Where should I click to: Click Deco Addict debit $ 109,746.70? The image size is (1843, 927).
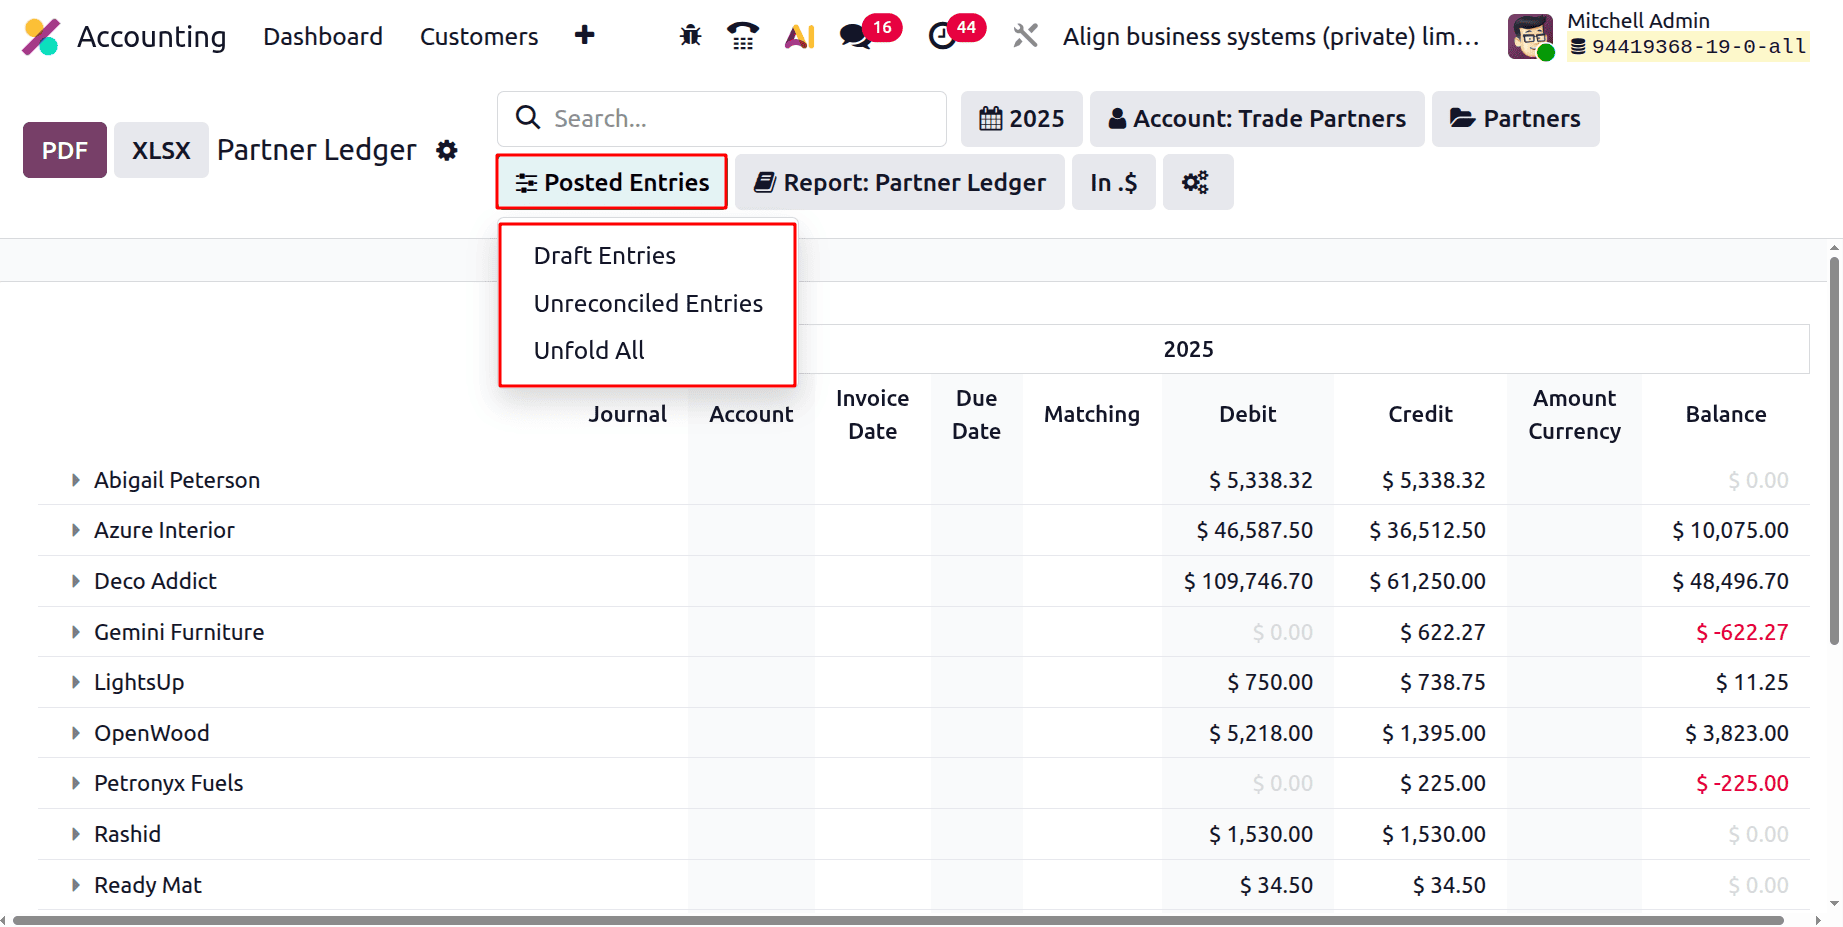pos(1249,582)
